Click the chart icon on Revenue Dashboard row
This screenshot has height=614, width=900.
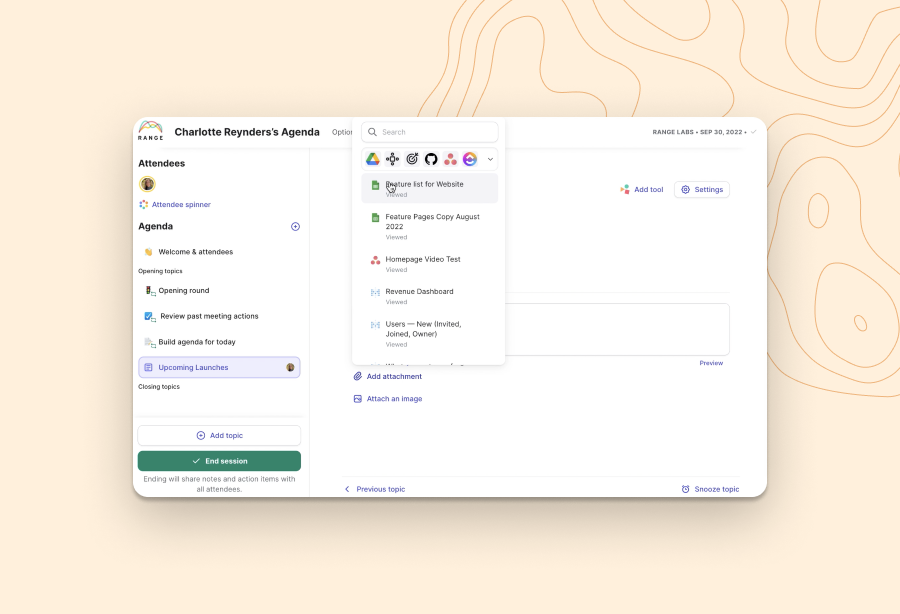point(375,293)
